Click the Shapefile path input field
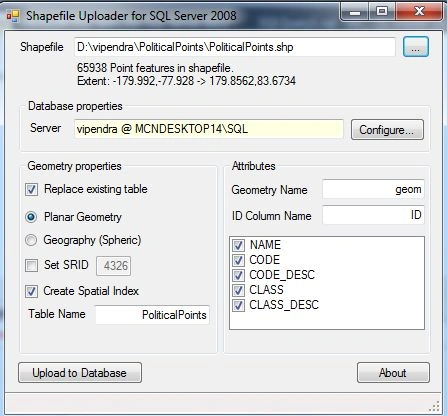The image size is (447, 416). coord(235,47)
